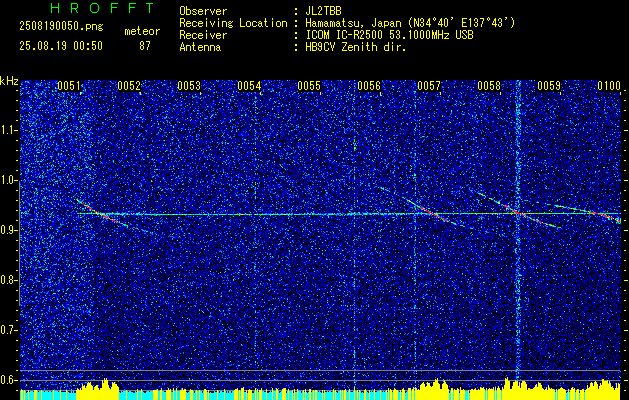This screenshot has width=629, height=400.
Task: Click the 0052 time marker
Action: pos(129,86)
